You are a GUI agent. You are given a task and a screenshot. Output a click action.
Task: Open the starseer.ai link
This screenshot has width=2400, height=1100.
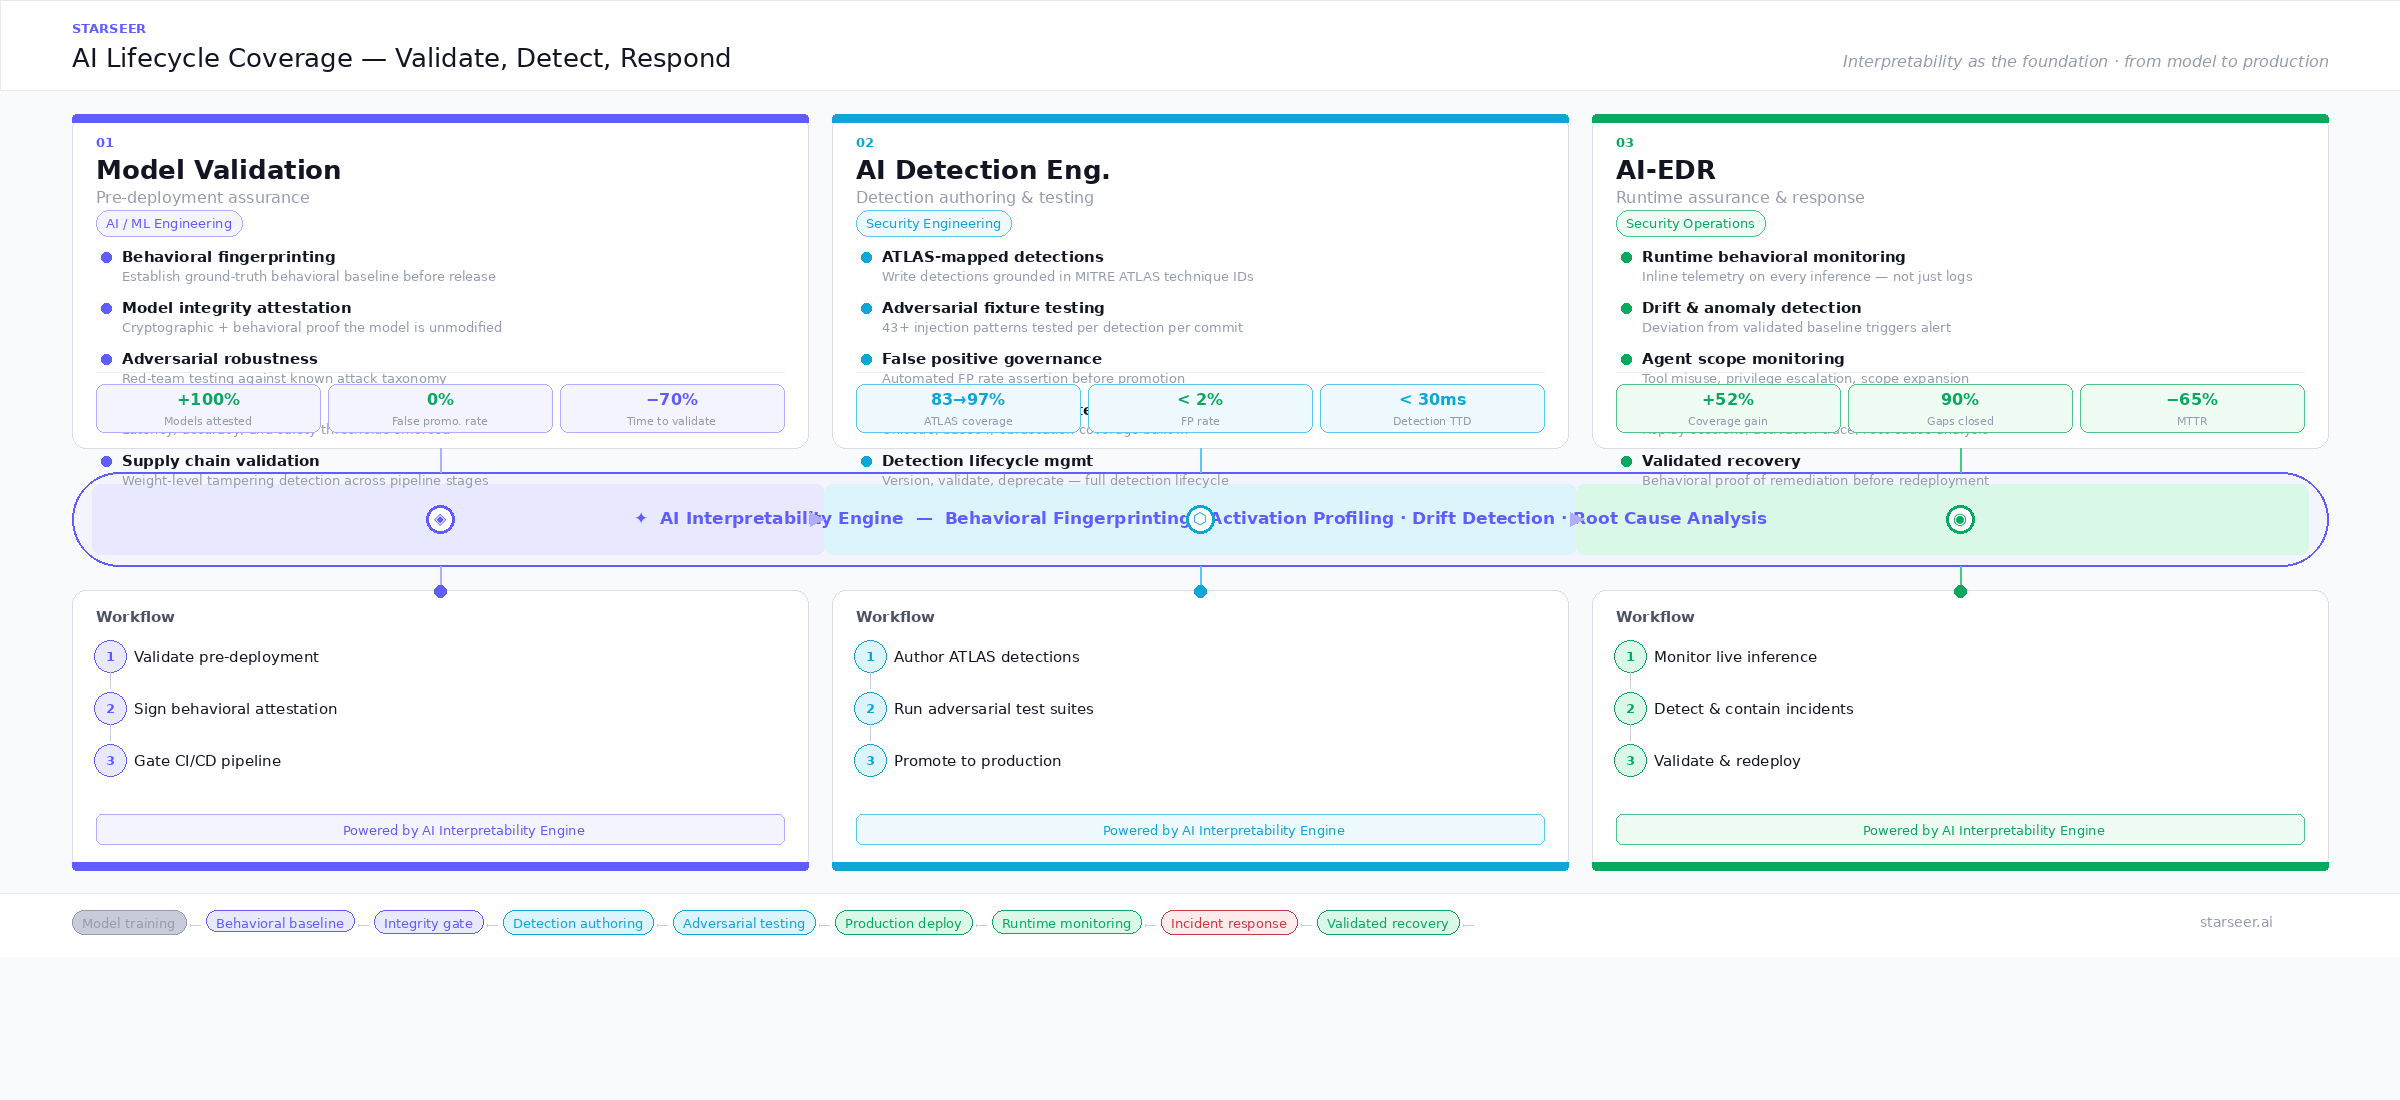tap(2237, 921)
